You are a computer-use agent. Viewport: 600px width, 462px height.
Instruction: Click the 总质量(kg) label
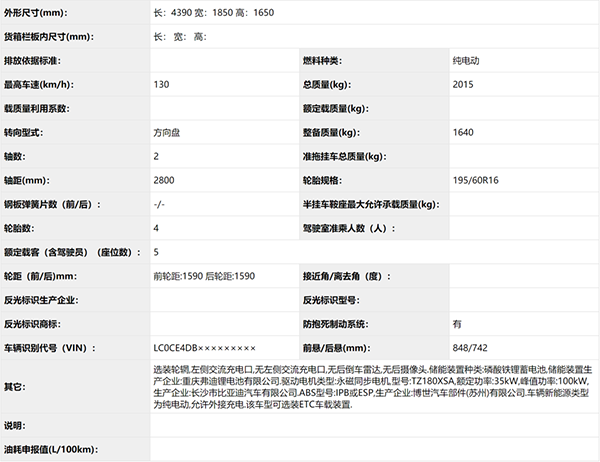click(327, 85)
